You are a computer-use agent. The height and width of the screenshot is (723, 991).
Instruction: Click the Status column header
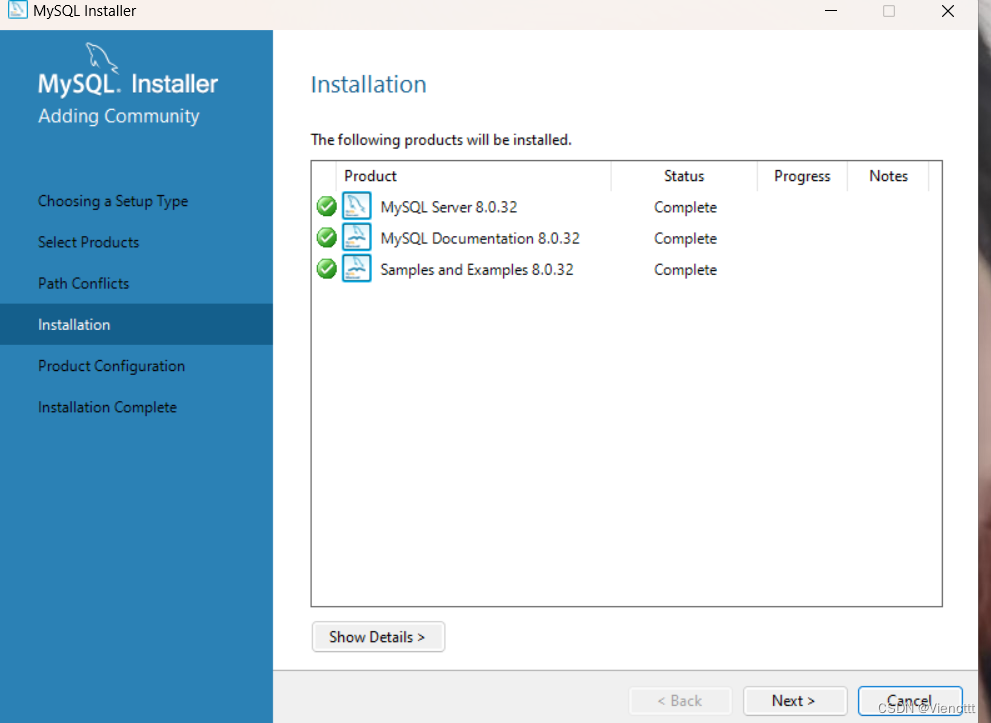coord(684,176)
